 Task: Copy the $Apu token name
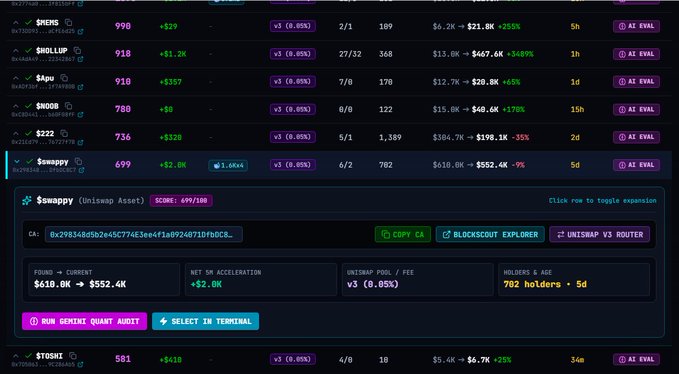64,78
